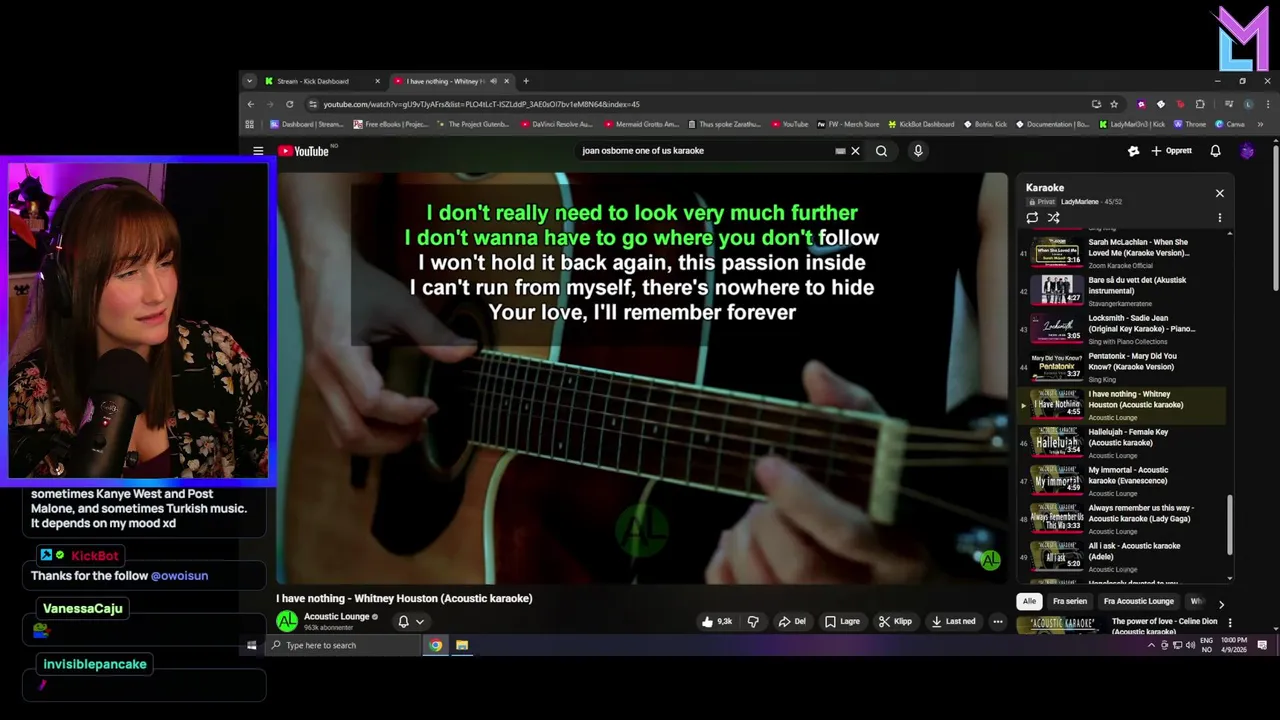This screenshot has height=720, width=1280.
Task: Open the YouTube account avatar menu
Action: tap(1247, 151)
